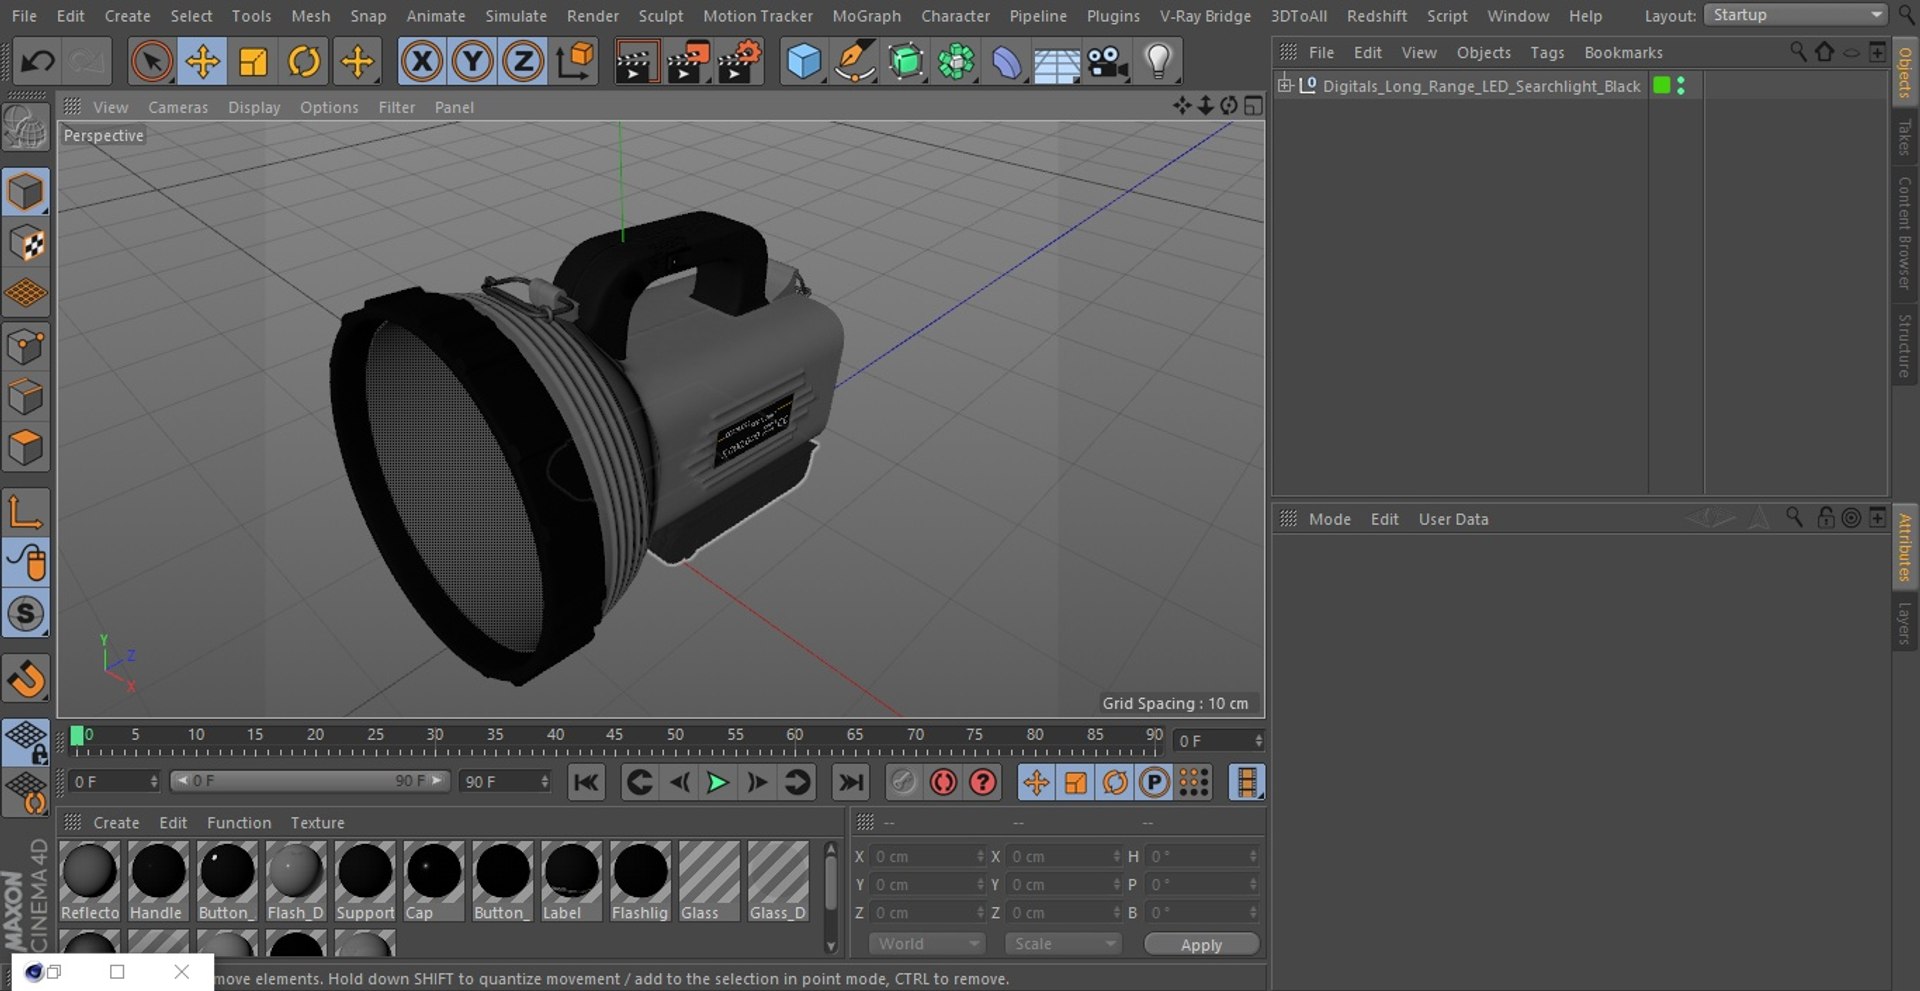
Task: Activate the Scale tool
Action: tap(253, 62)
